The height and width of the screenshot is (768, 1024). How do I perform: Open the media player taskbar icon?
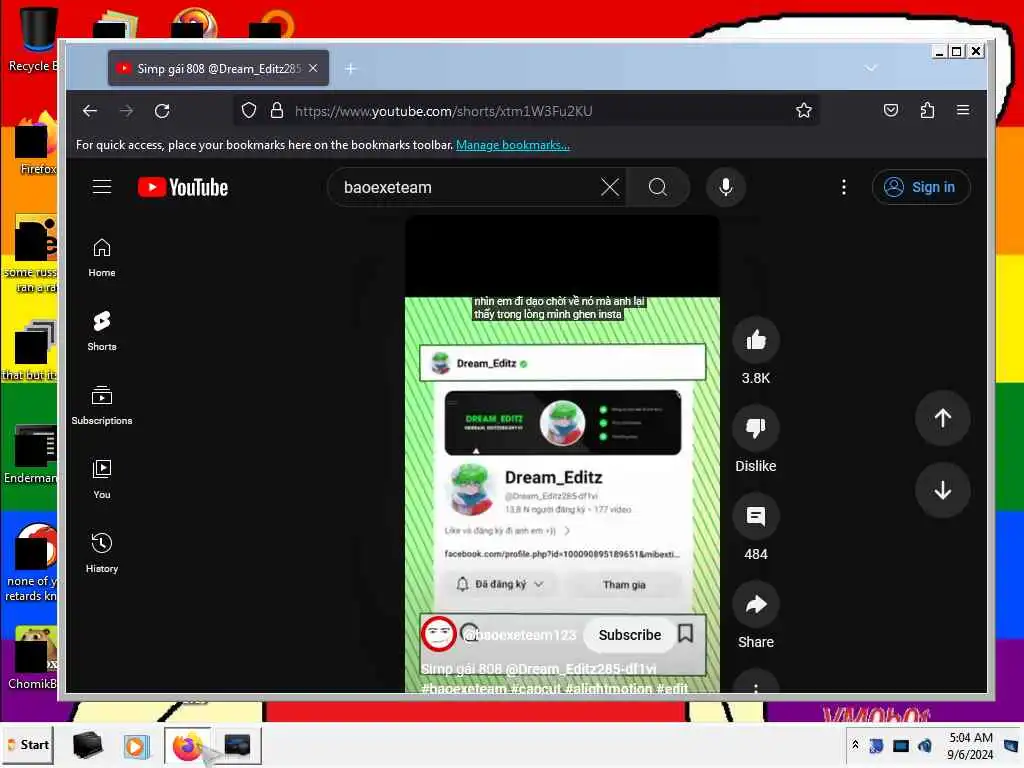(136, 746)
